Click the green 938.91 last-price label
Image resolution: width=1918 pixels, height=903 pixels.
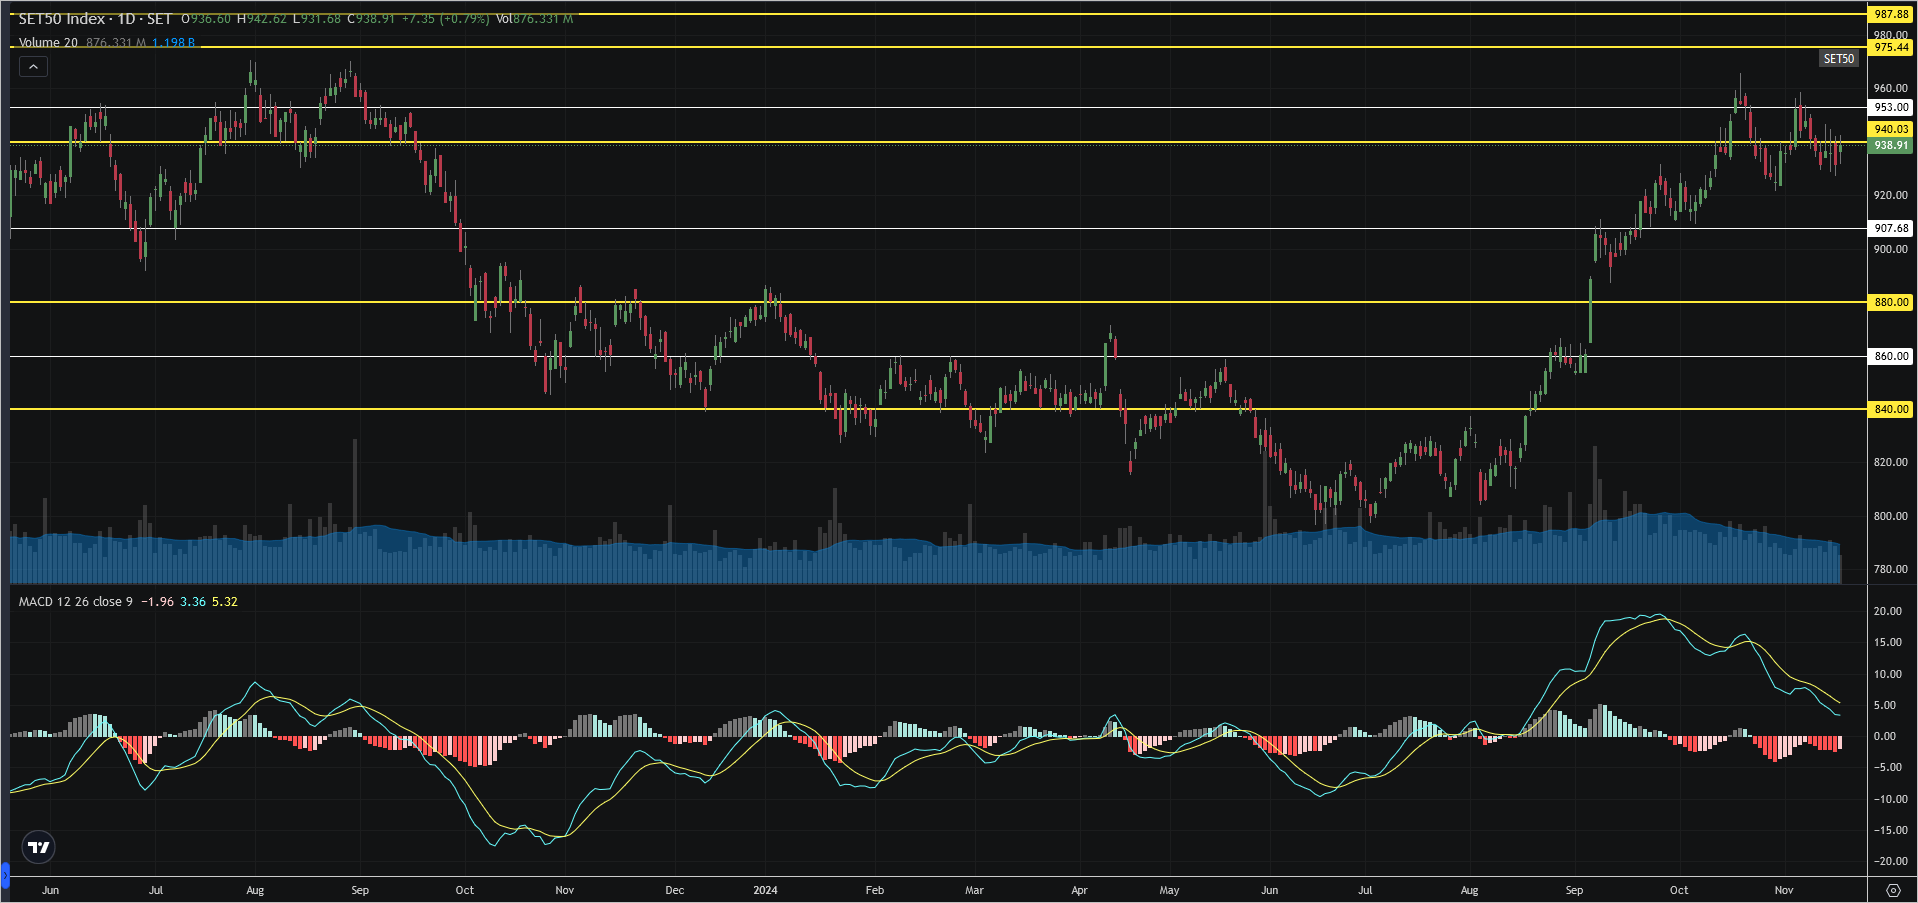tap(1890, 145)
